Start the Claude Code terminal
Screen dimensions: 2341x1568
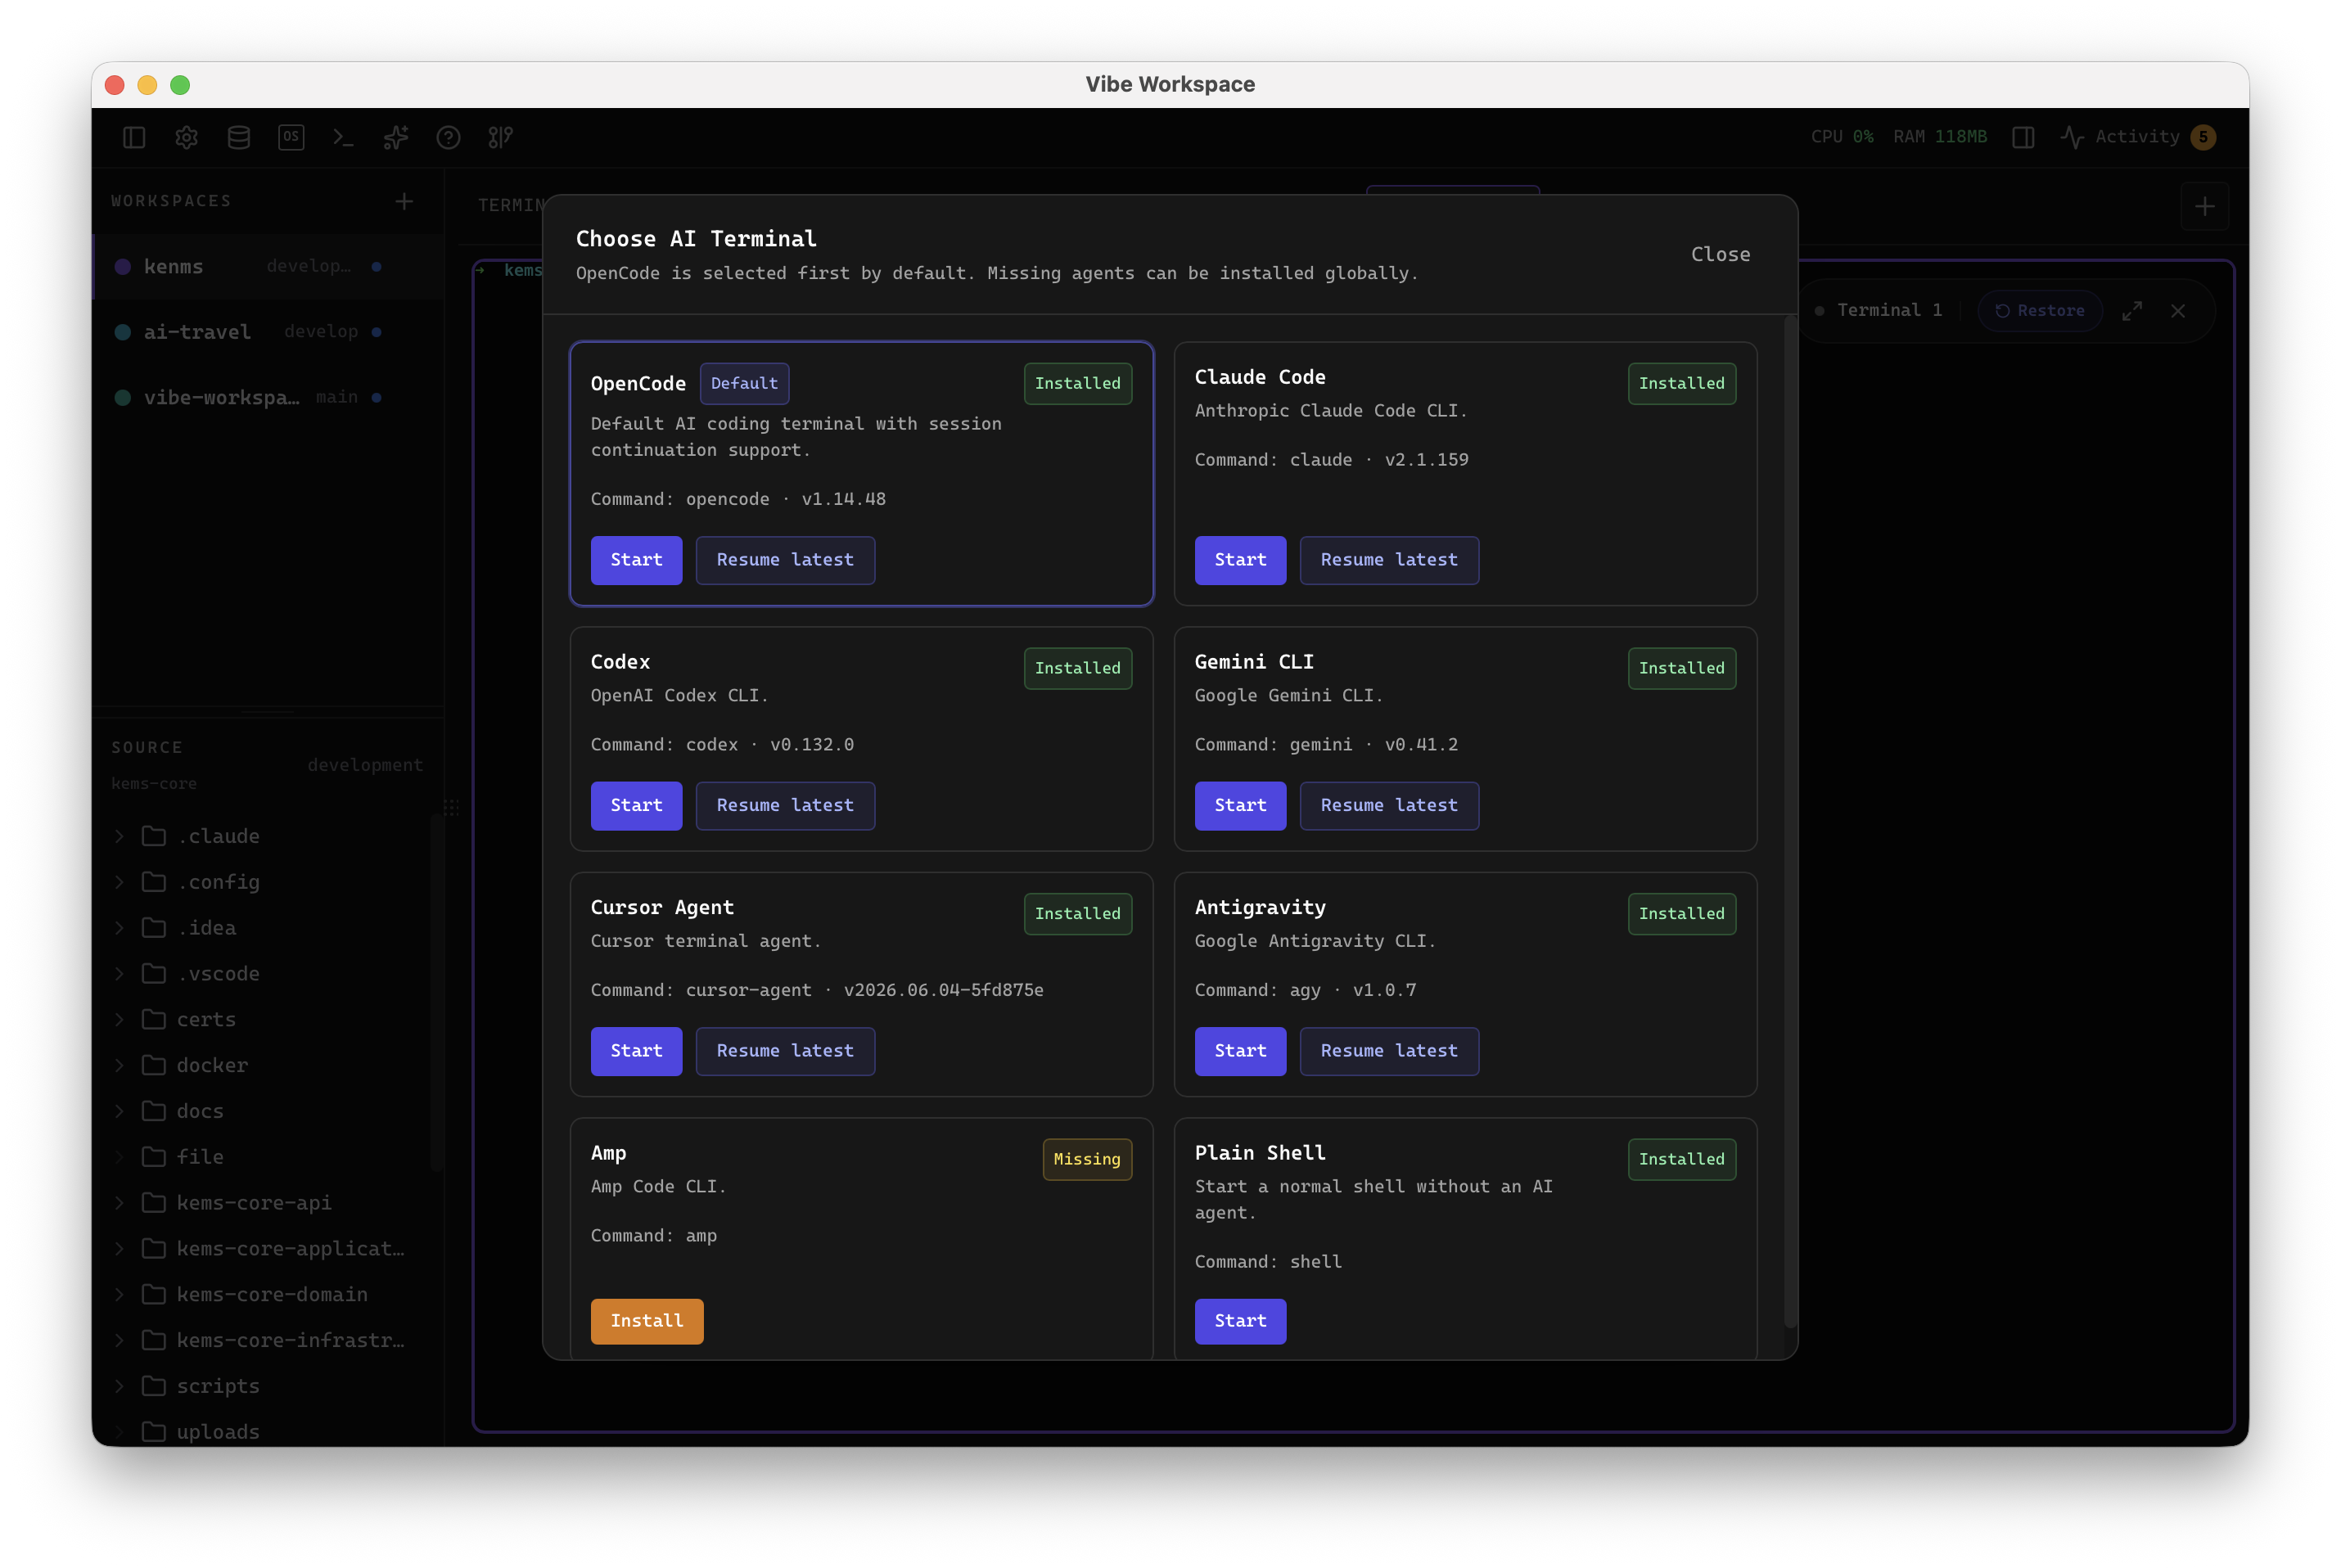(1240, 560)
